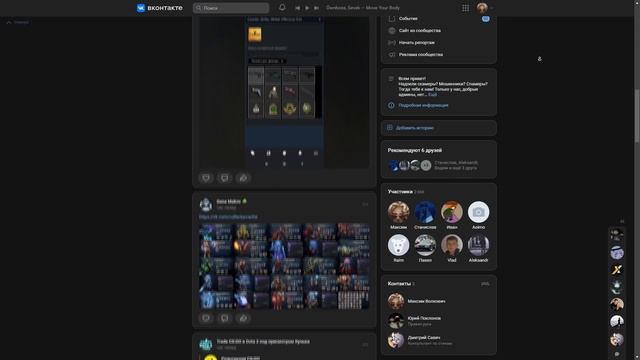Screen dimensions: 640x360
Task: Open the notifications bell
Action: (x=282, y=7)
